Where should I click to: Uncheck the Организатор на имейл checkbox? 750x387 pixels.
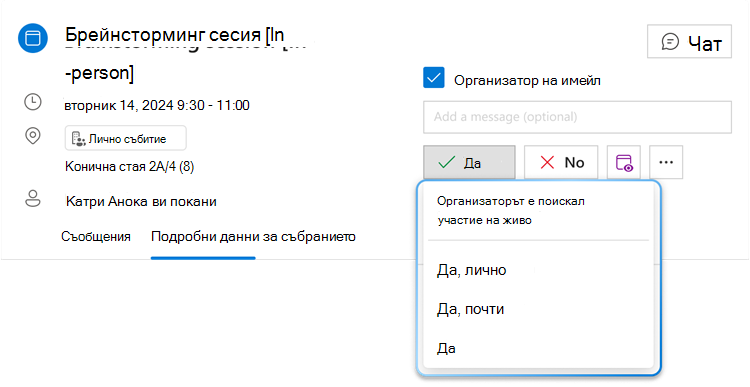pos(434,77)
